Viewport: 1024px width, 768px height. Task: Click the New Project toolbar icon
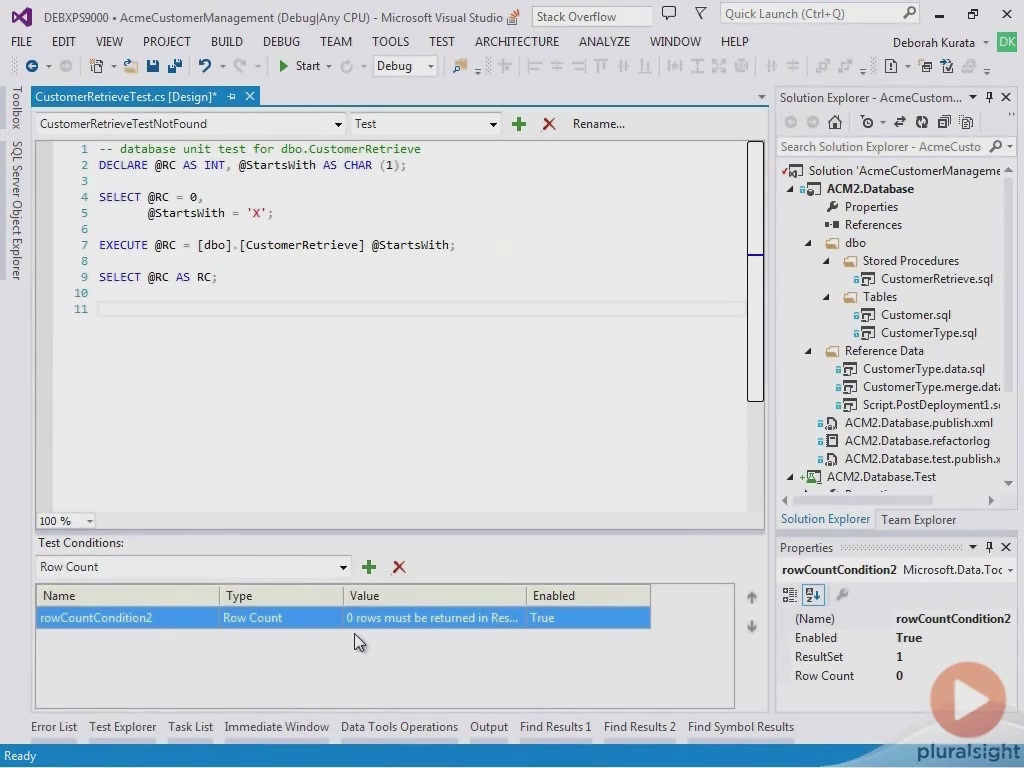[x=97, y=66]
